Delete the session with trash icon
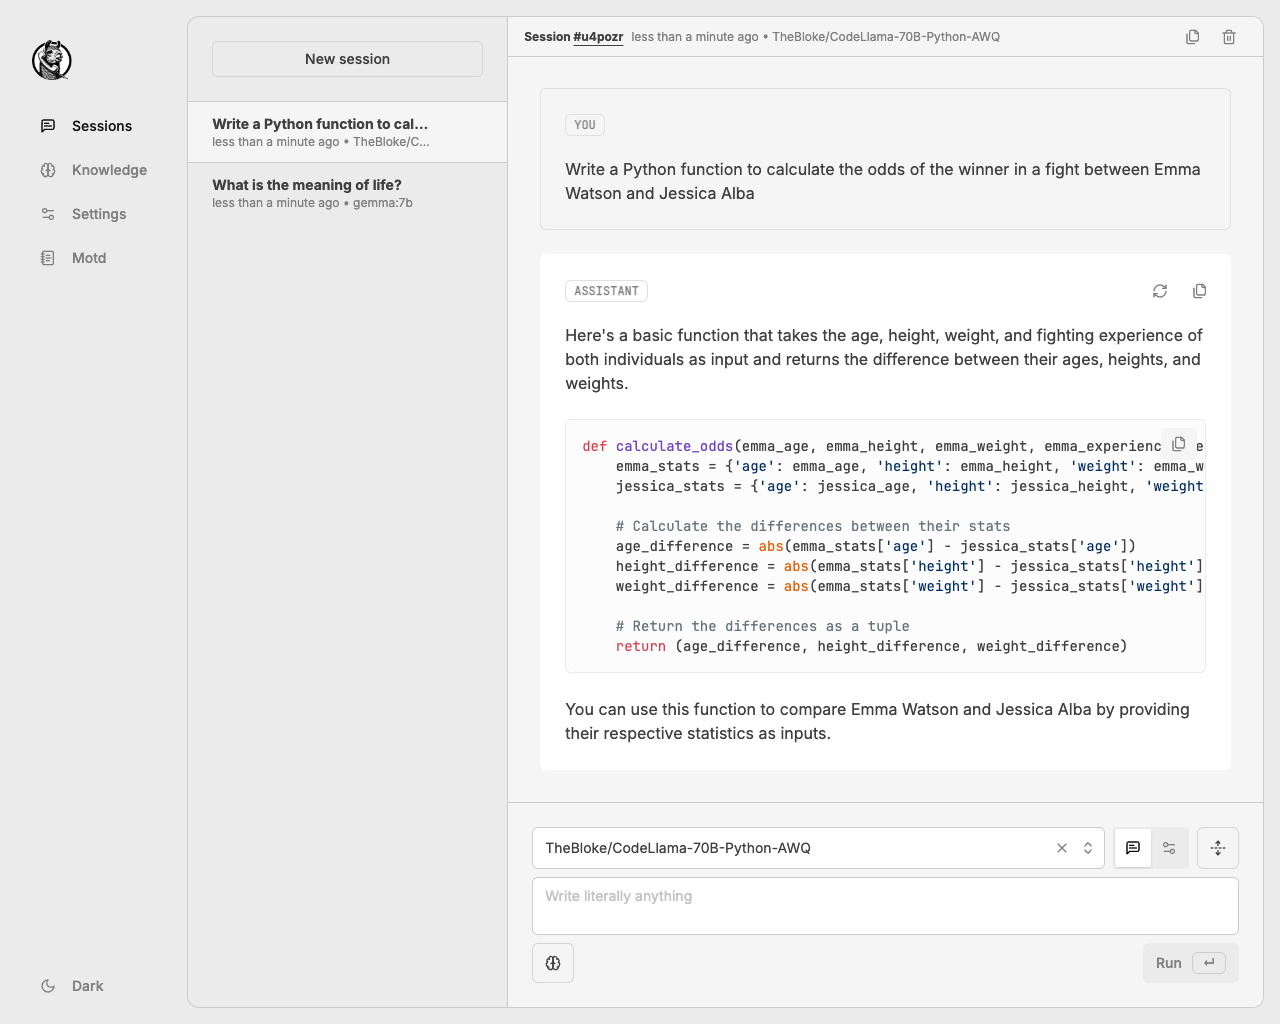Image resolution: width=1280 pixels, height=1024 pixels. pos(1229,37)
